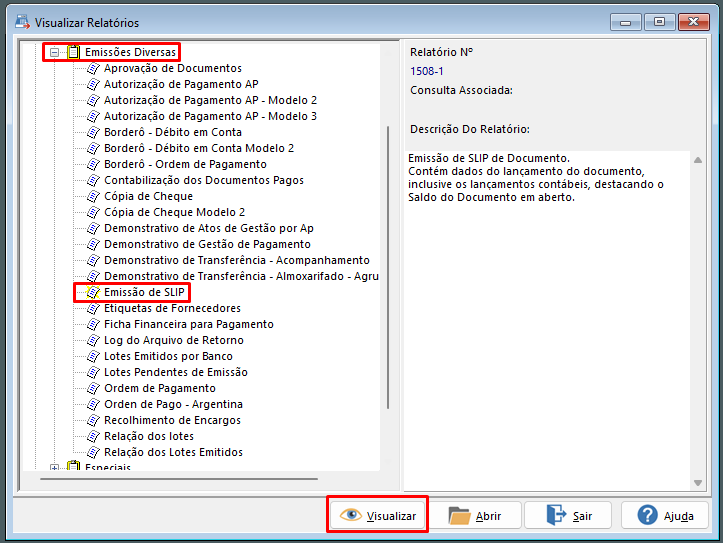Select Autorização de Pagamento AP - Modelo 3
The height and width of the screenshot is (543, 723).
tap(211, 116)
